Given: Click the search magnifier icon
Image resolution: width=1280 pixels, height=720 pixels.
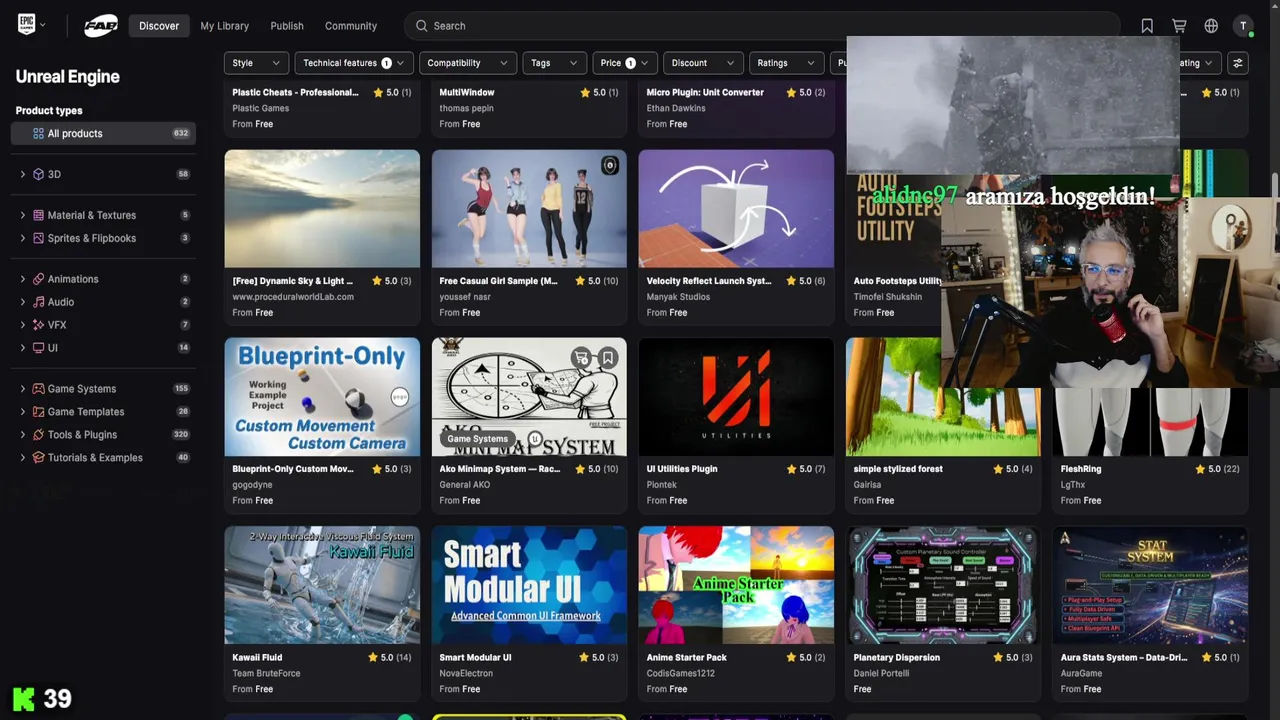Looking at the screenshot, I should click(x=421, y=26).
